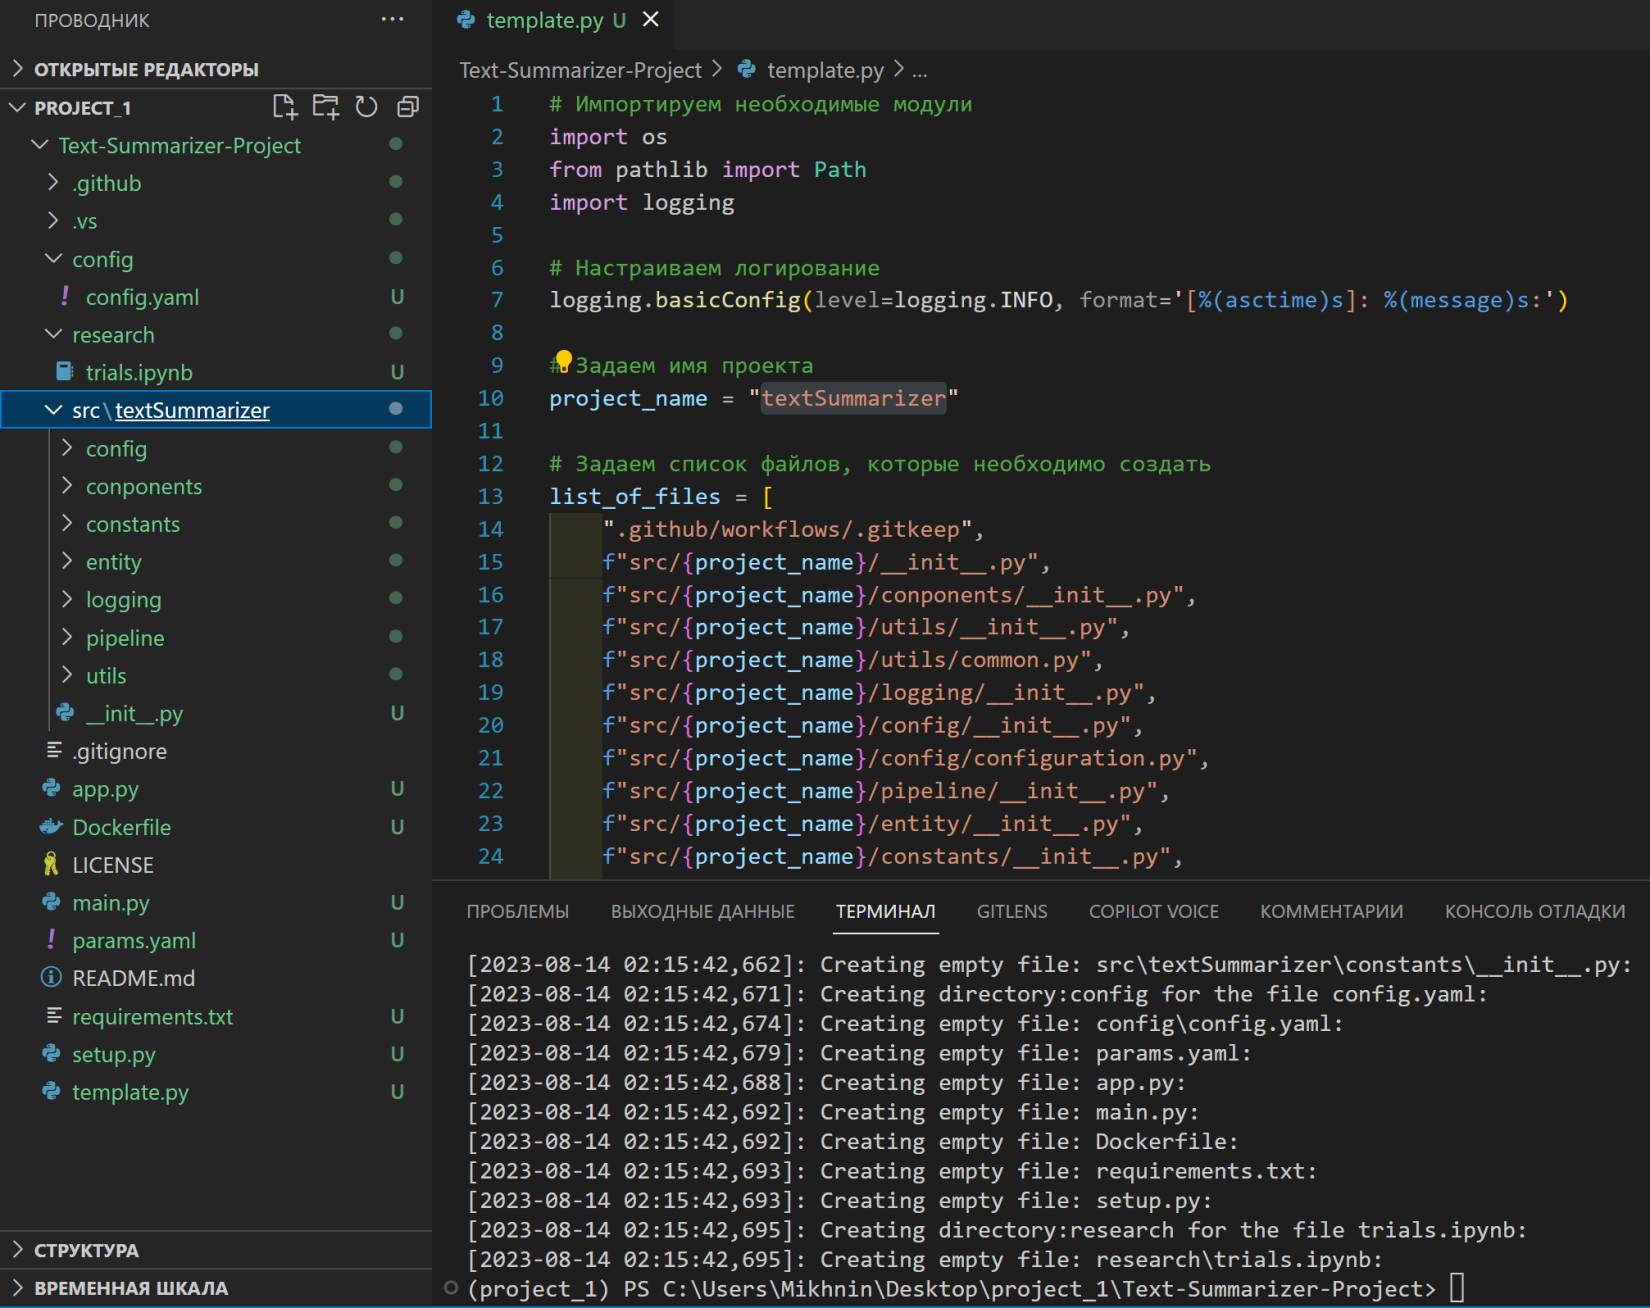The width and height of the screenshot is (1650, 1308).
Task: Click the New File icon in explorer header
Action: (285, 107)
